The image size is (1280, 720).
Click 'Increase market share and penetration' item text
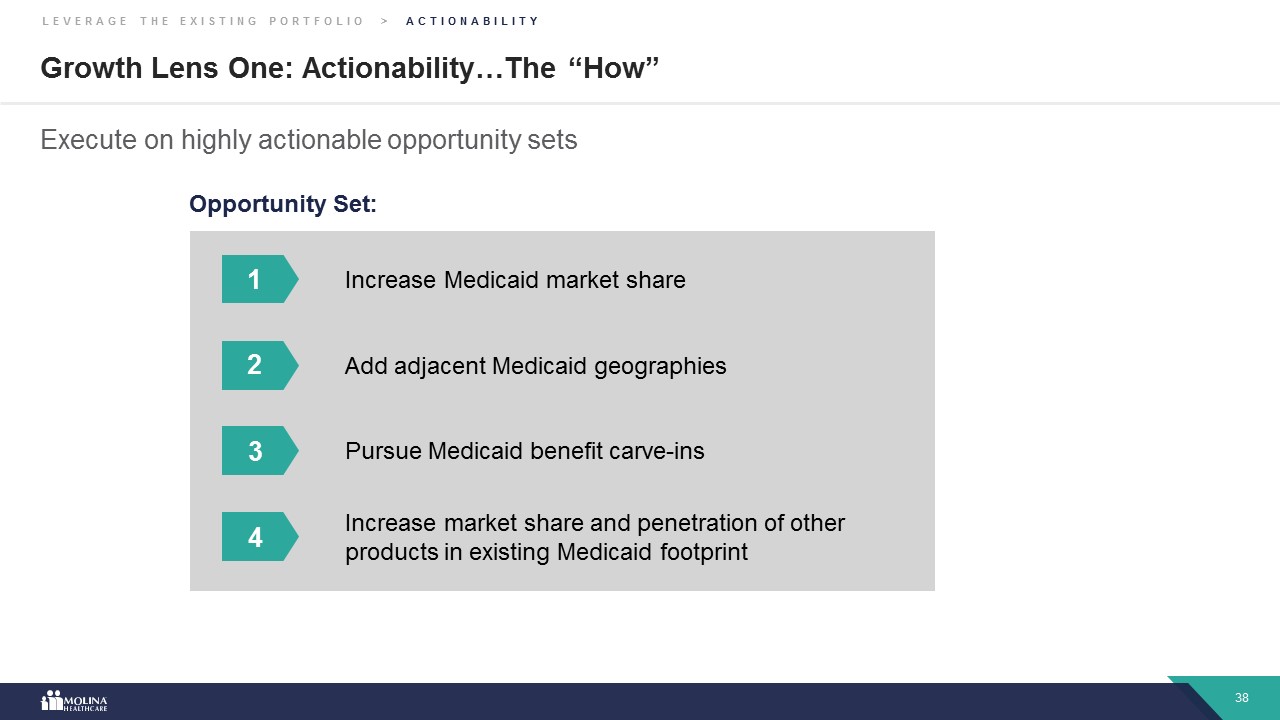tap(594, 523)
